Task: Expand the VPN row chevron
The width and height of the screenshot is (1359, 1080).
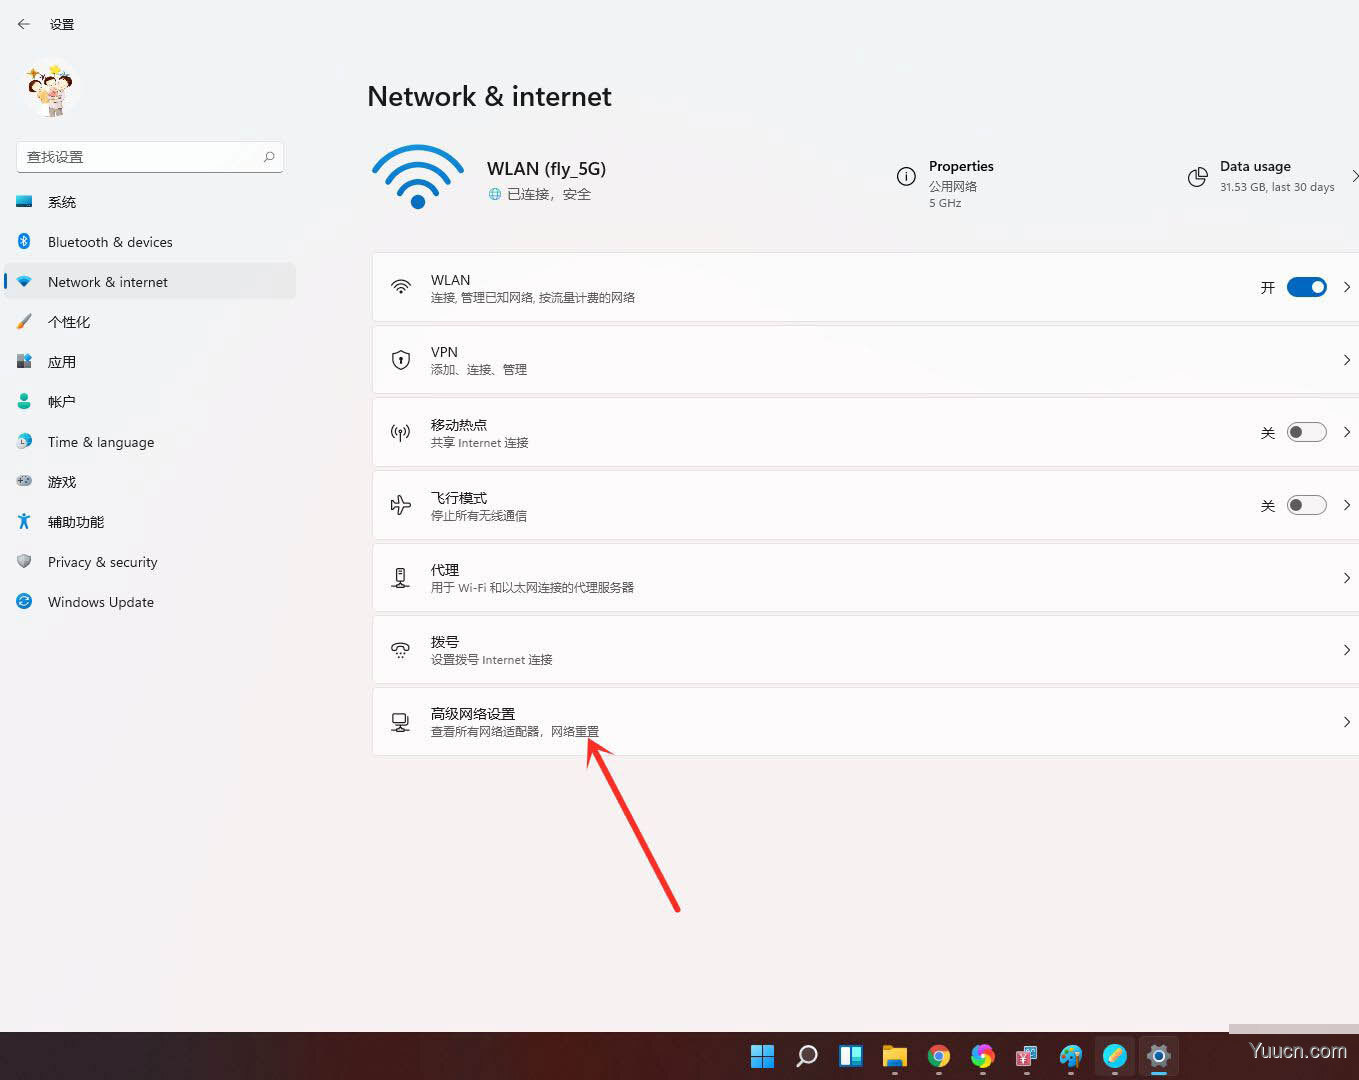Action: pos(1346,360)
